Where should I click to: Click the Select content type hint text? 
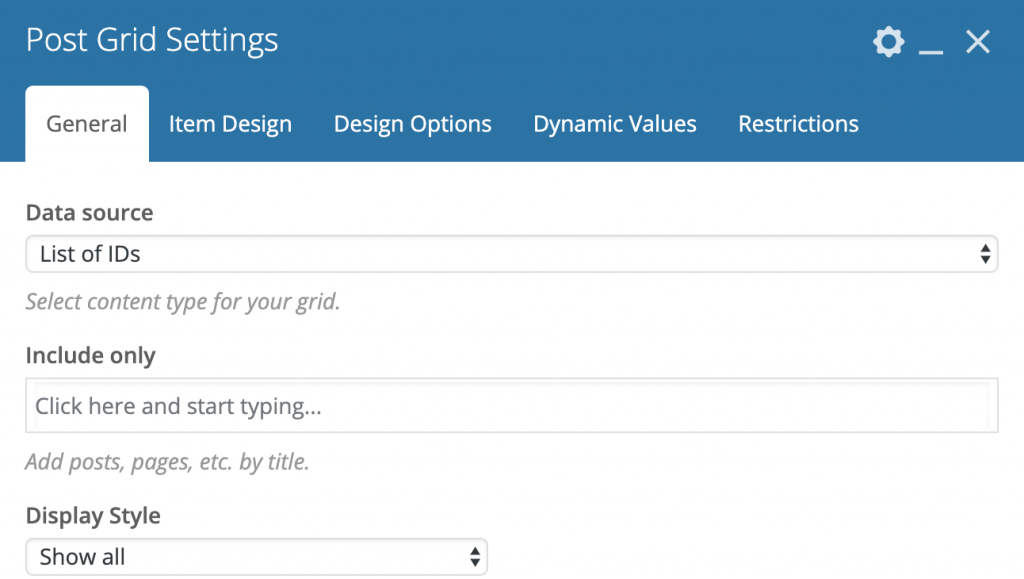[x=183, y=302]
